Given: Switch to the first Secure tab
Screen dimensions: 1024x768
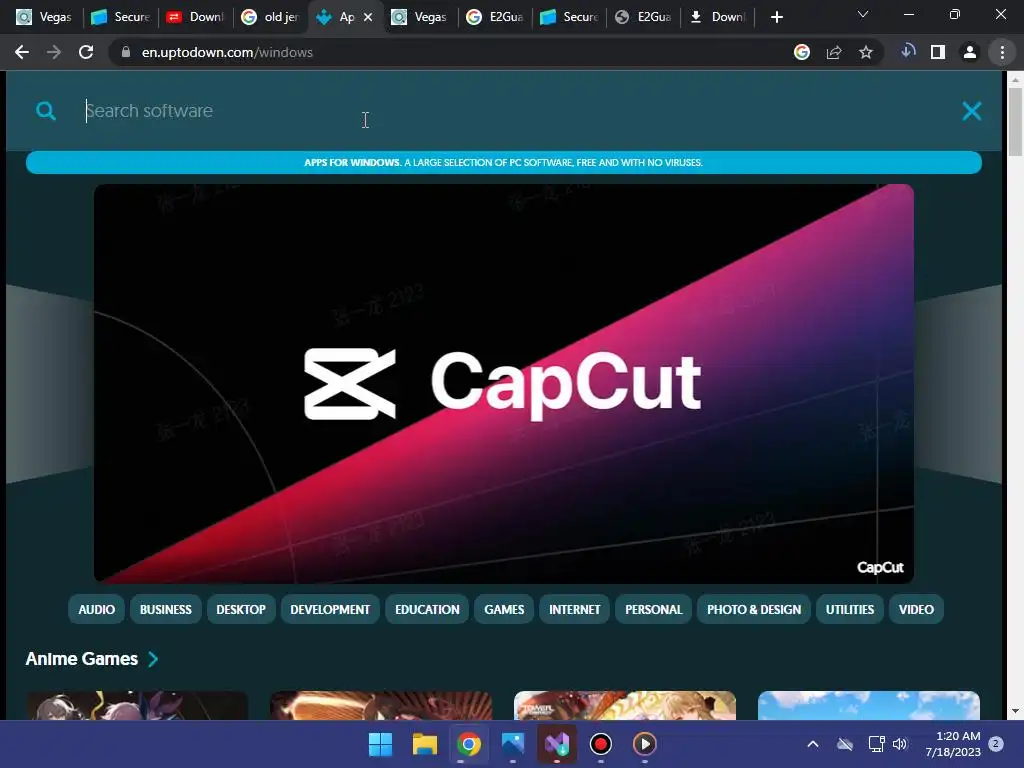Looking at the screenshot, I should (x=120, y=17).
